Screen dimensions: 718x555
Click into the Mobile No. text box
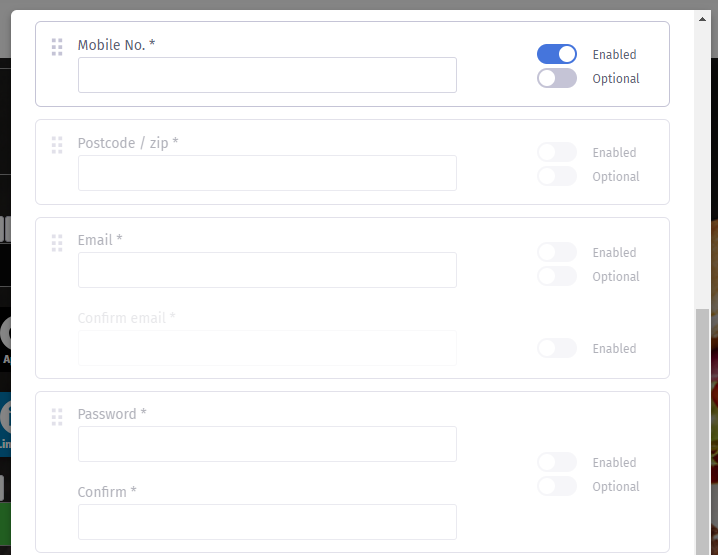(x=267, y=75)
